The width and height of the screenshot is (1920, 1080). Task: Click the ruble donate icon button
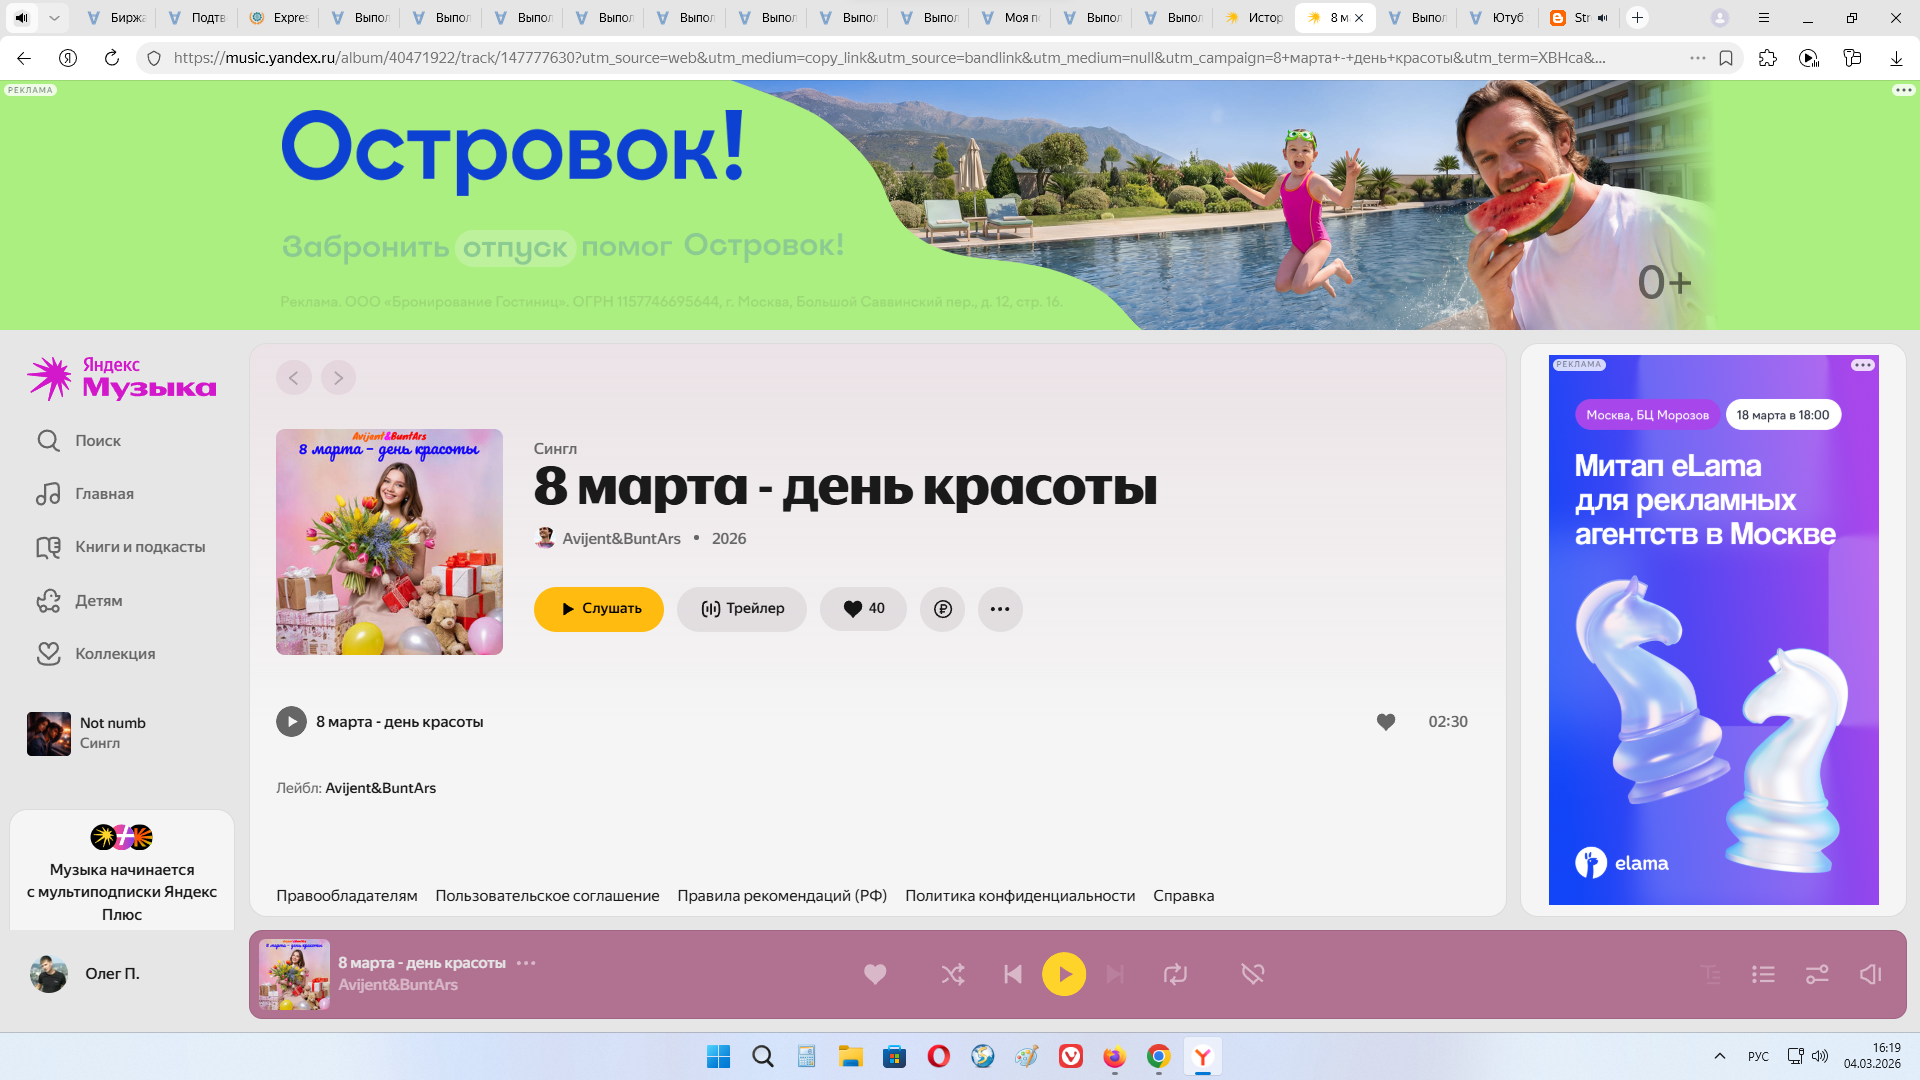pos(942,609)
